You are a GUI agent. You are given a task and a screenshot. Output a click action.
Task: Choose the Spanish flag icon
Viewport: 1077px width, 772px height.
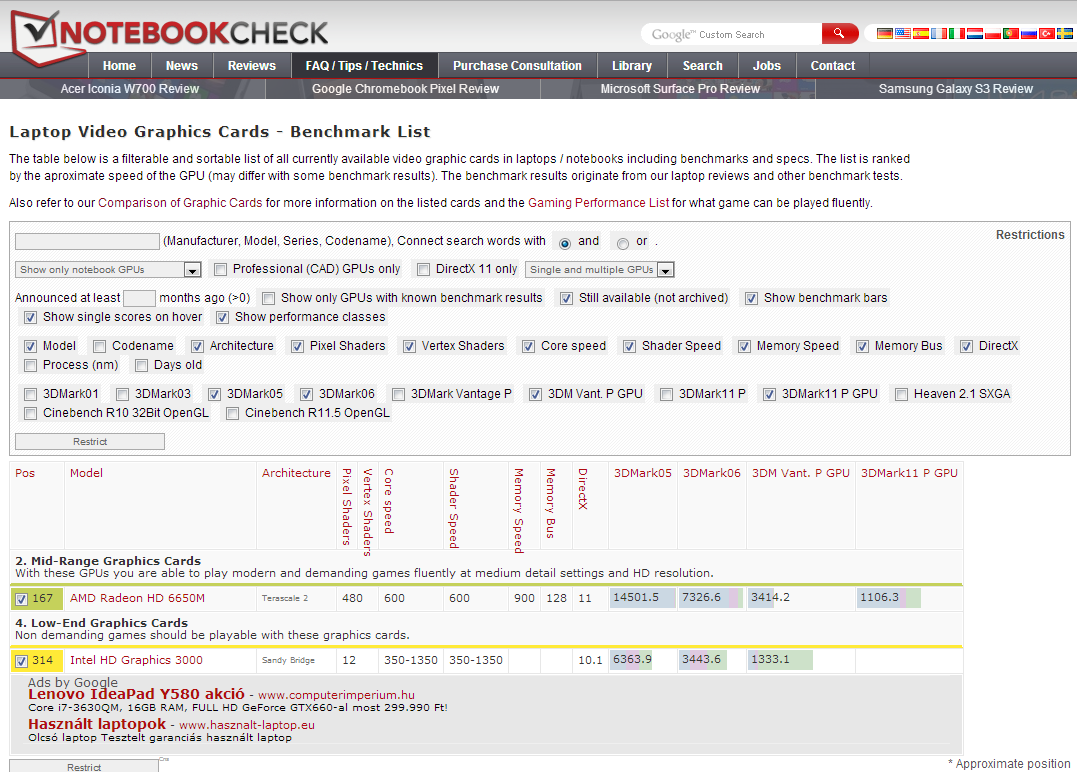[921, 33]
